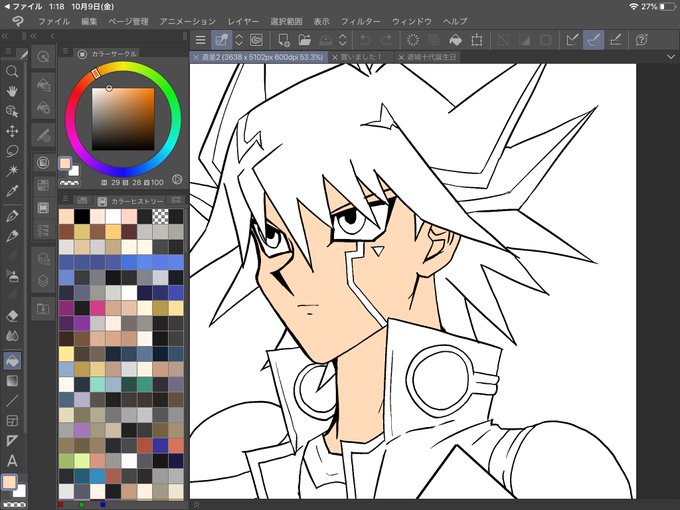
Task: Open the ファイル menu
Action: coord(54,21)
